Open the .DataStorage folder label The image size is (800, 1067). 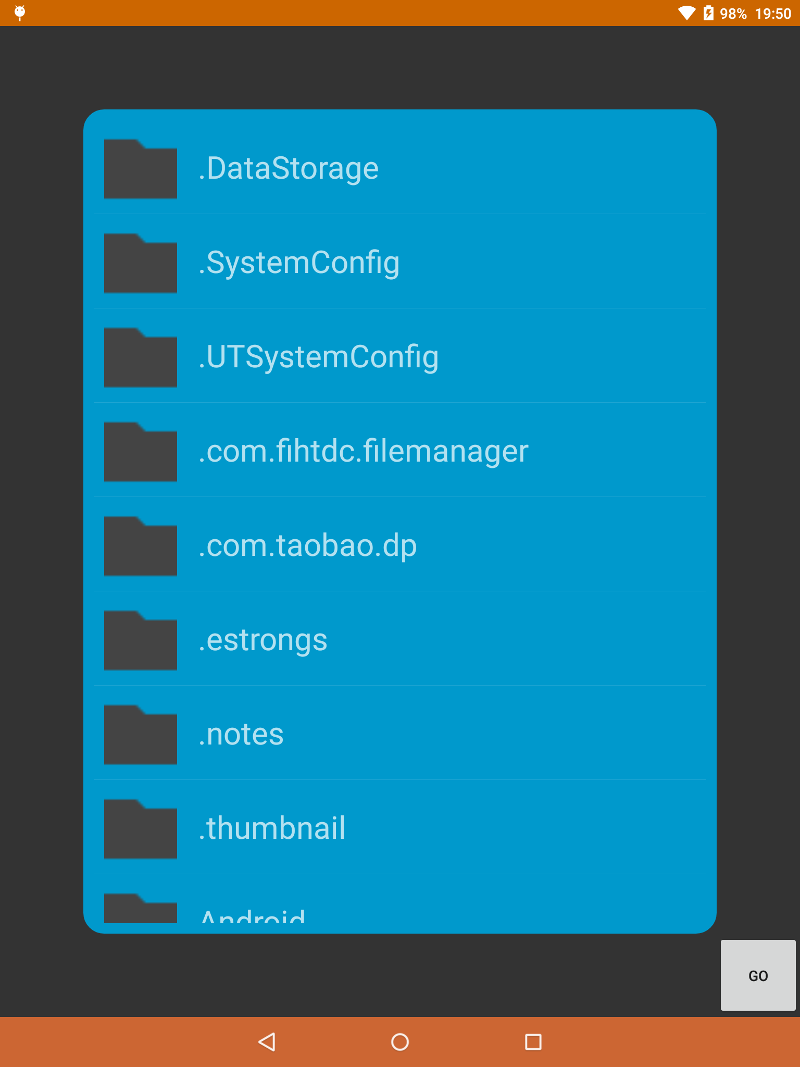(288, 168)
